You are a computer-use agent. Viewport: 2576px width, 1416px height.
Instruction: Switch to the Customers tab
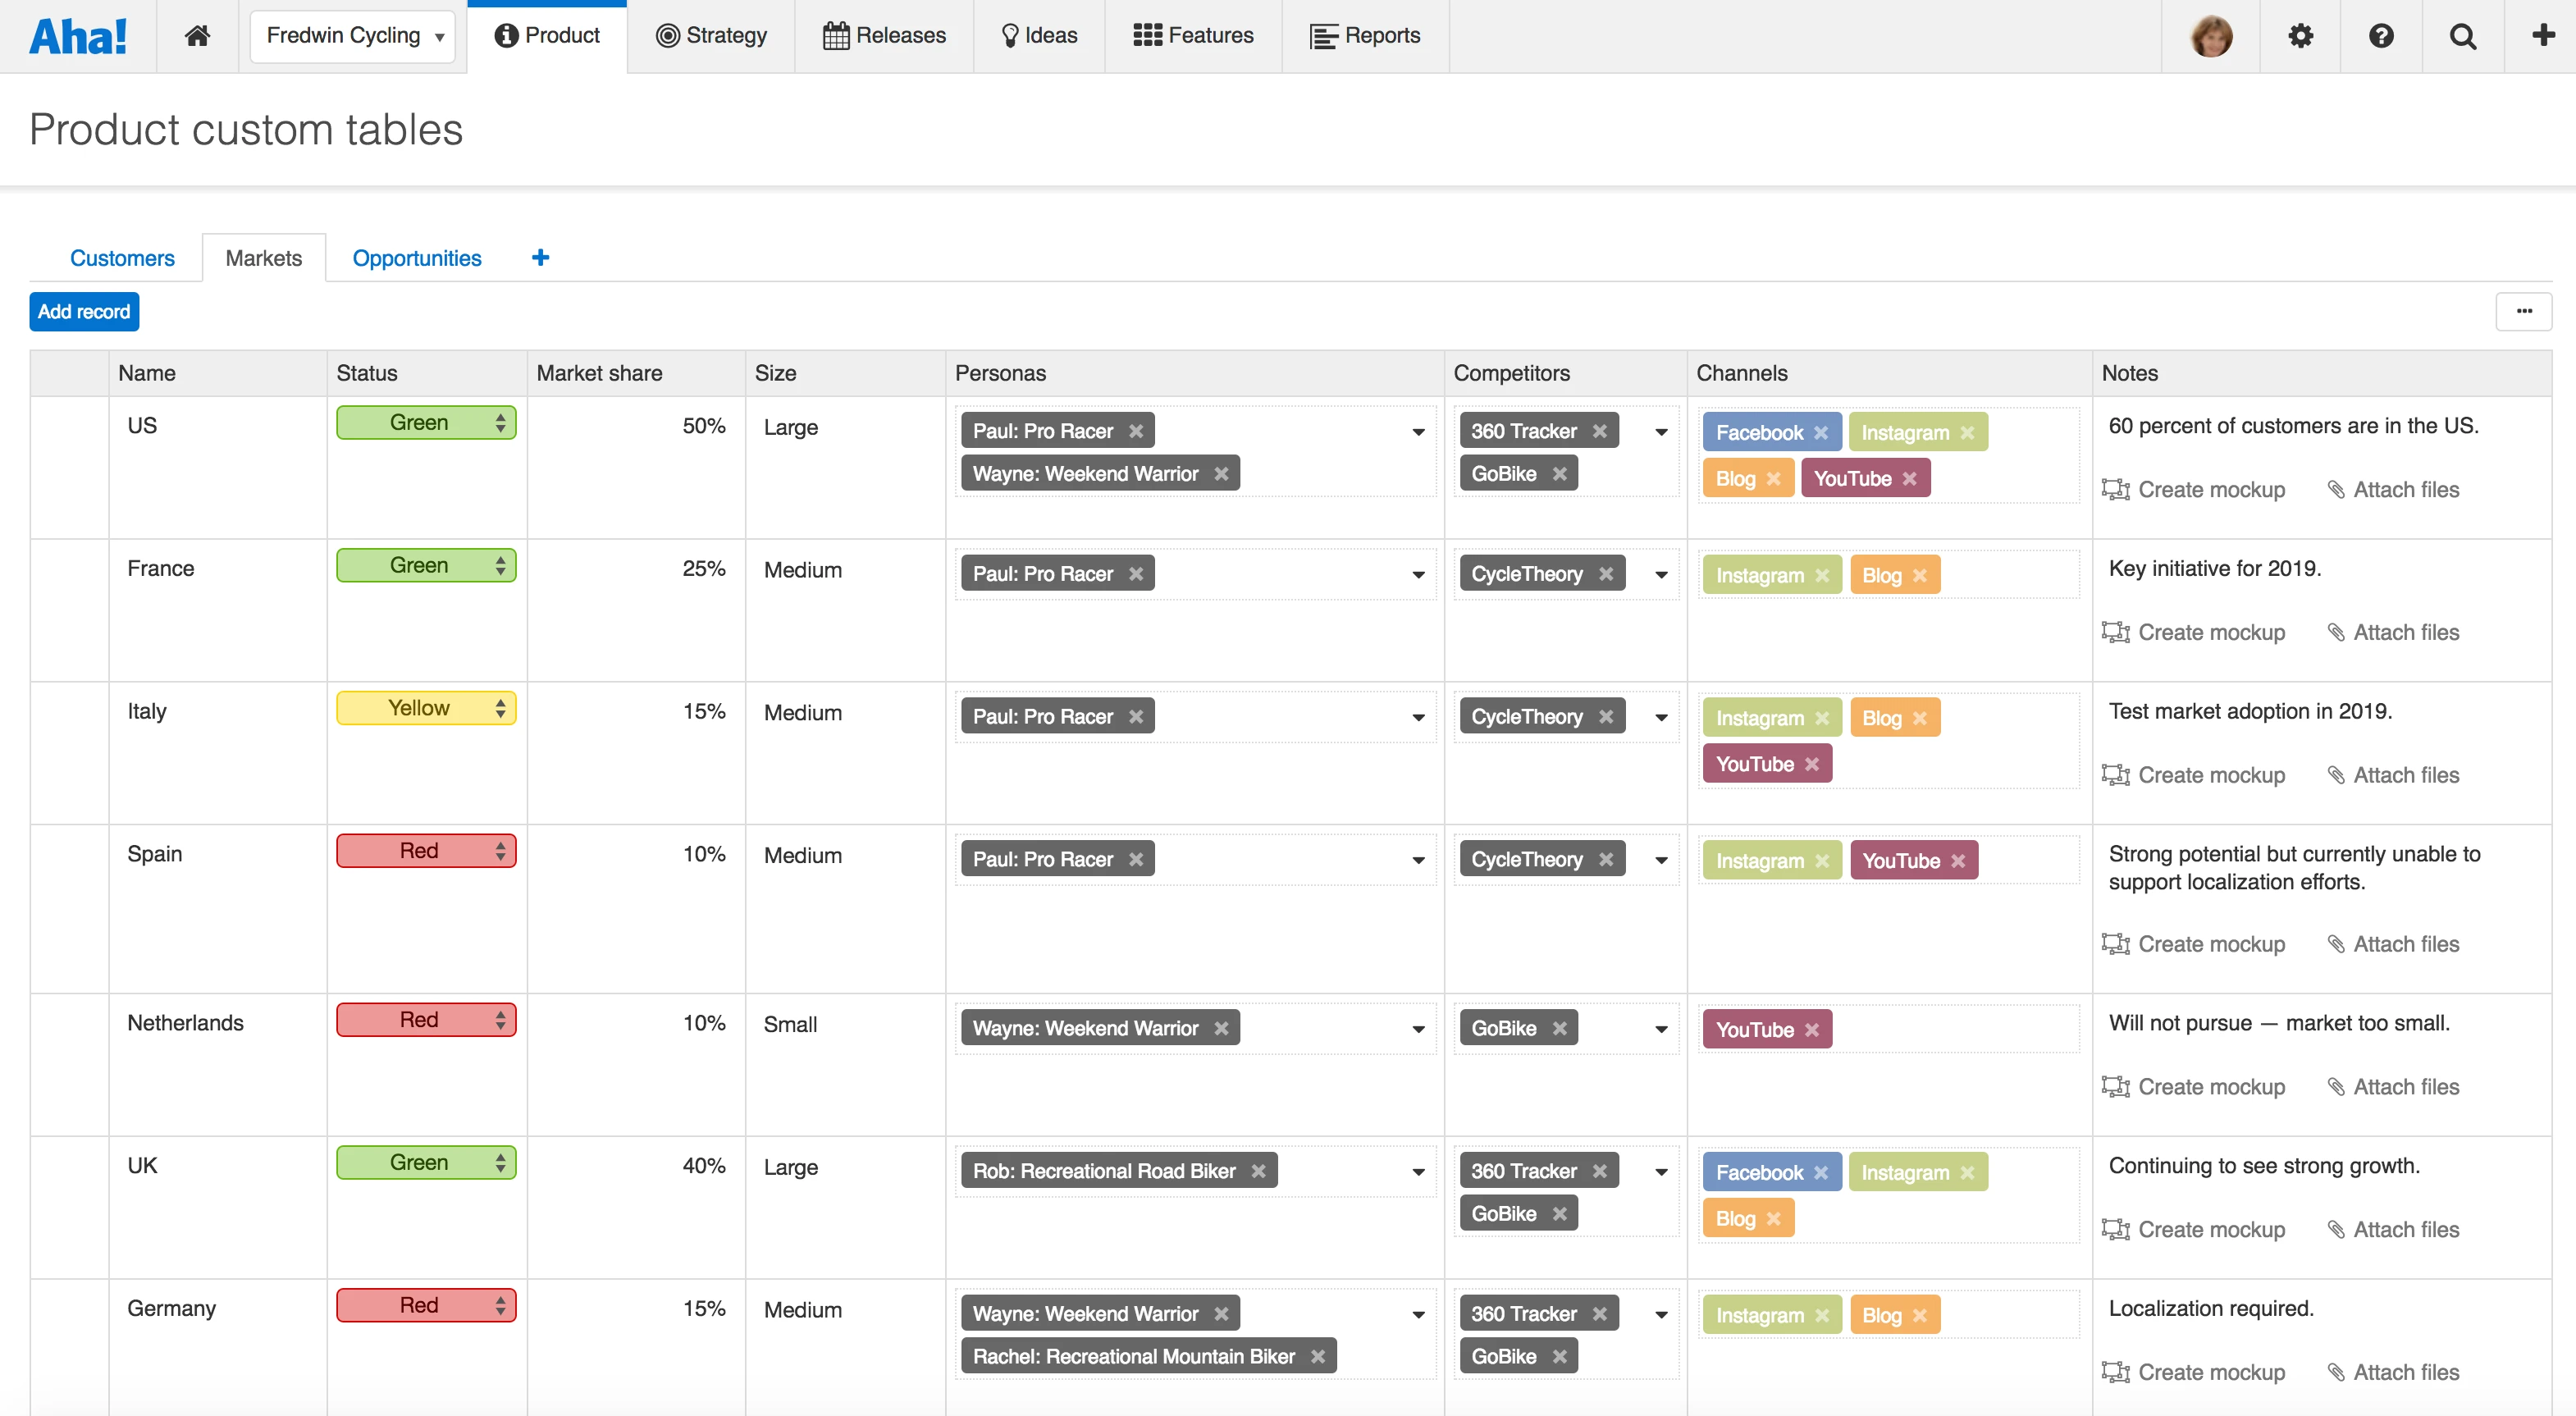[x=122, y=258]
